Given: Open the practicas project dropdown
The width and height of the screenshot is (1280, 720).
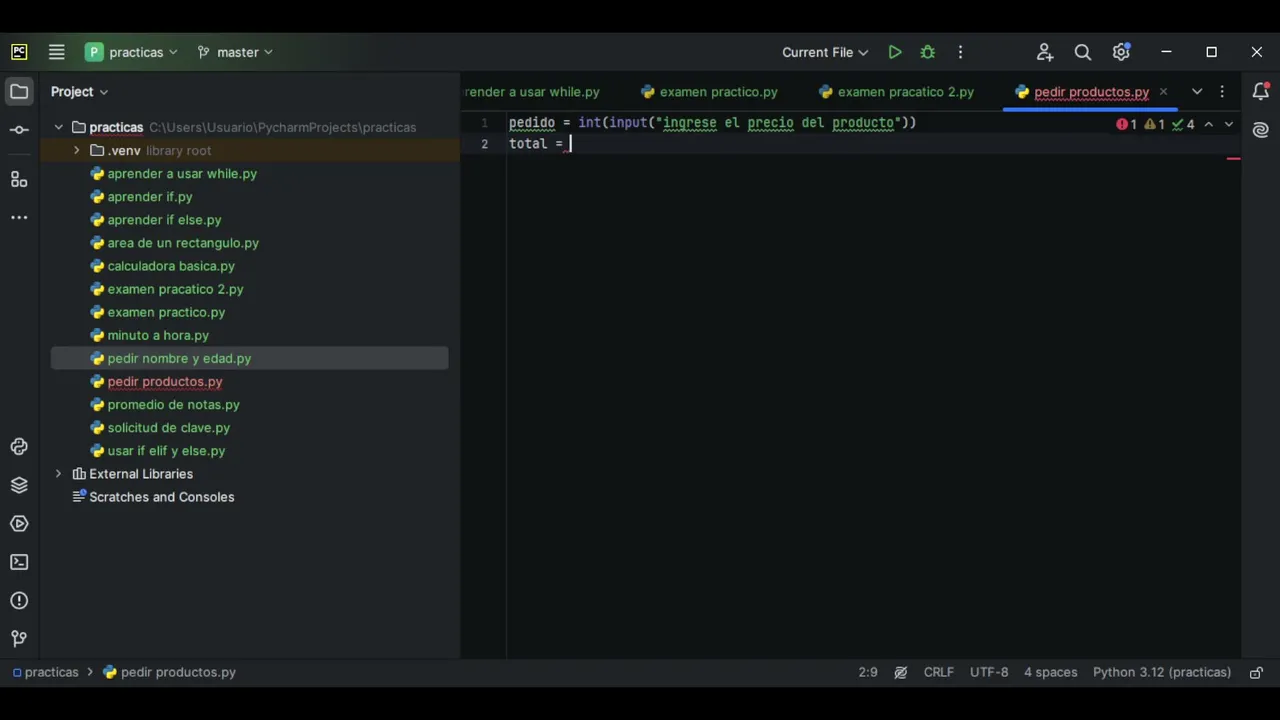Looking at the screenshot, I should point(131,52).
